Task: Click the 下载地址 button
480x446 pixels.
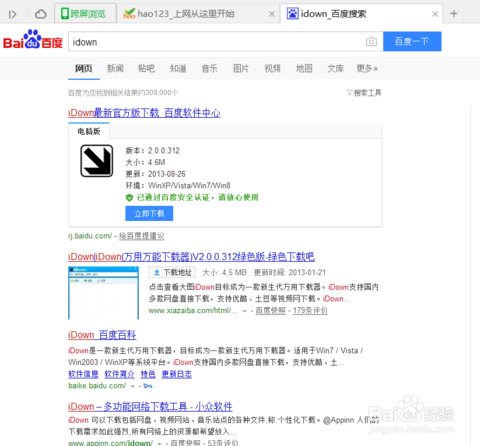Action: [172, 273]
